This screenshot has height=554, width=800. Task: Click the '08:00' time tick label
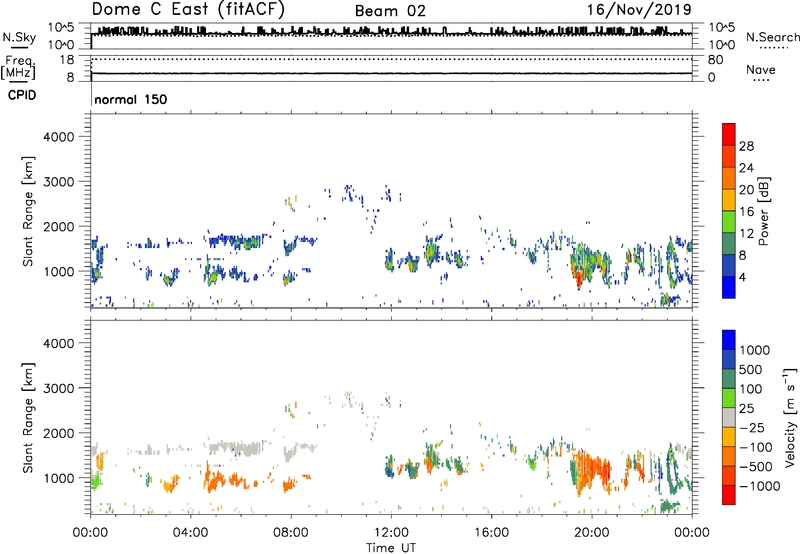pos(291,533)
